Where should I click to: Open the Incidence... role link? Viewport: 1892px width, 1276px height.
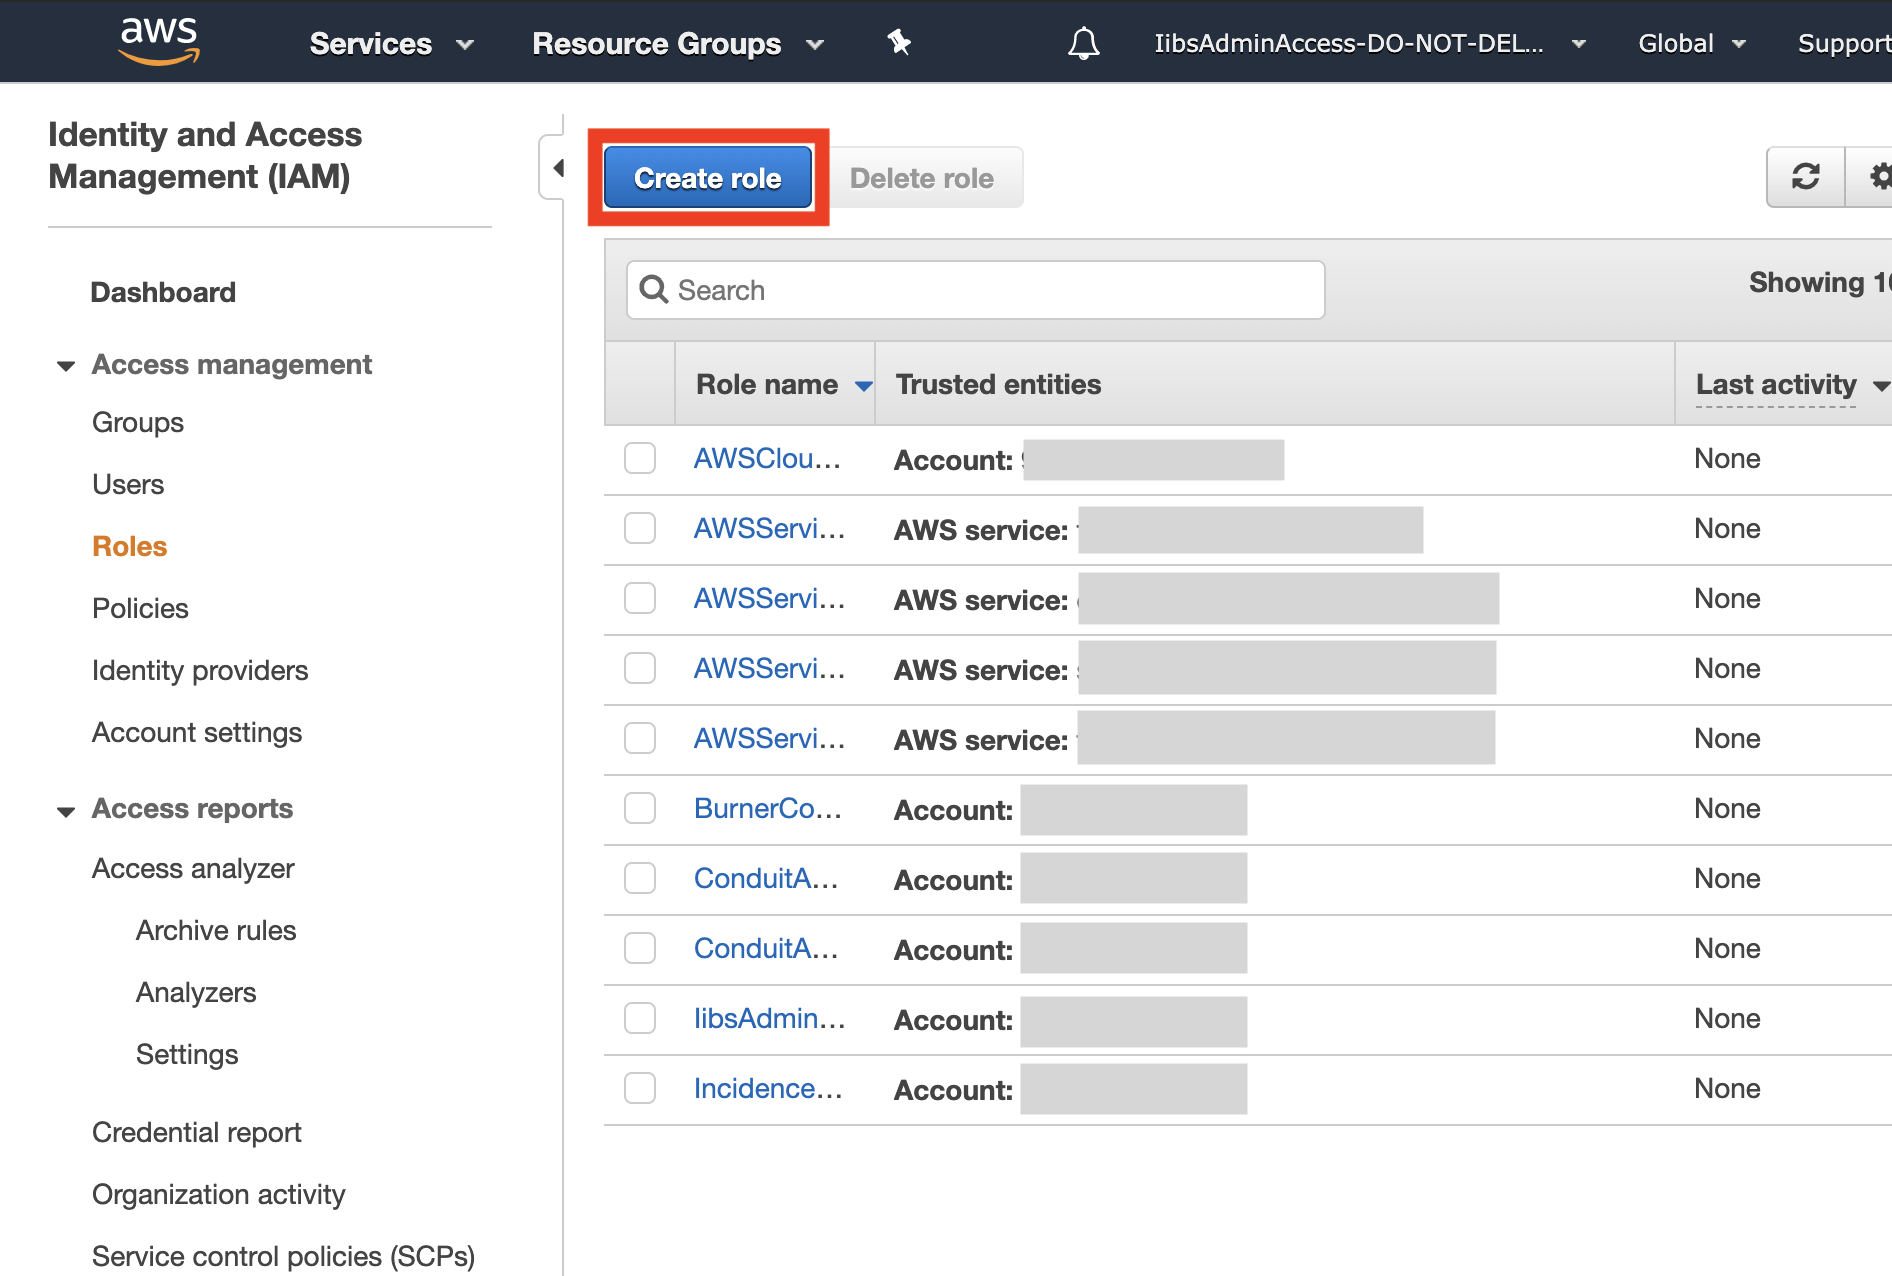click(x=768, y=1088)
